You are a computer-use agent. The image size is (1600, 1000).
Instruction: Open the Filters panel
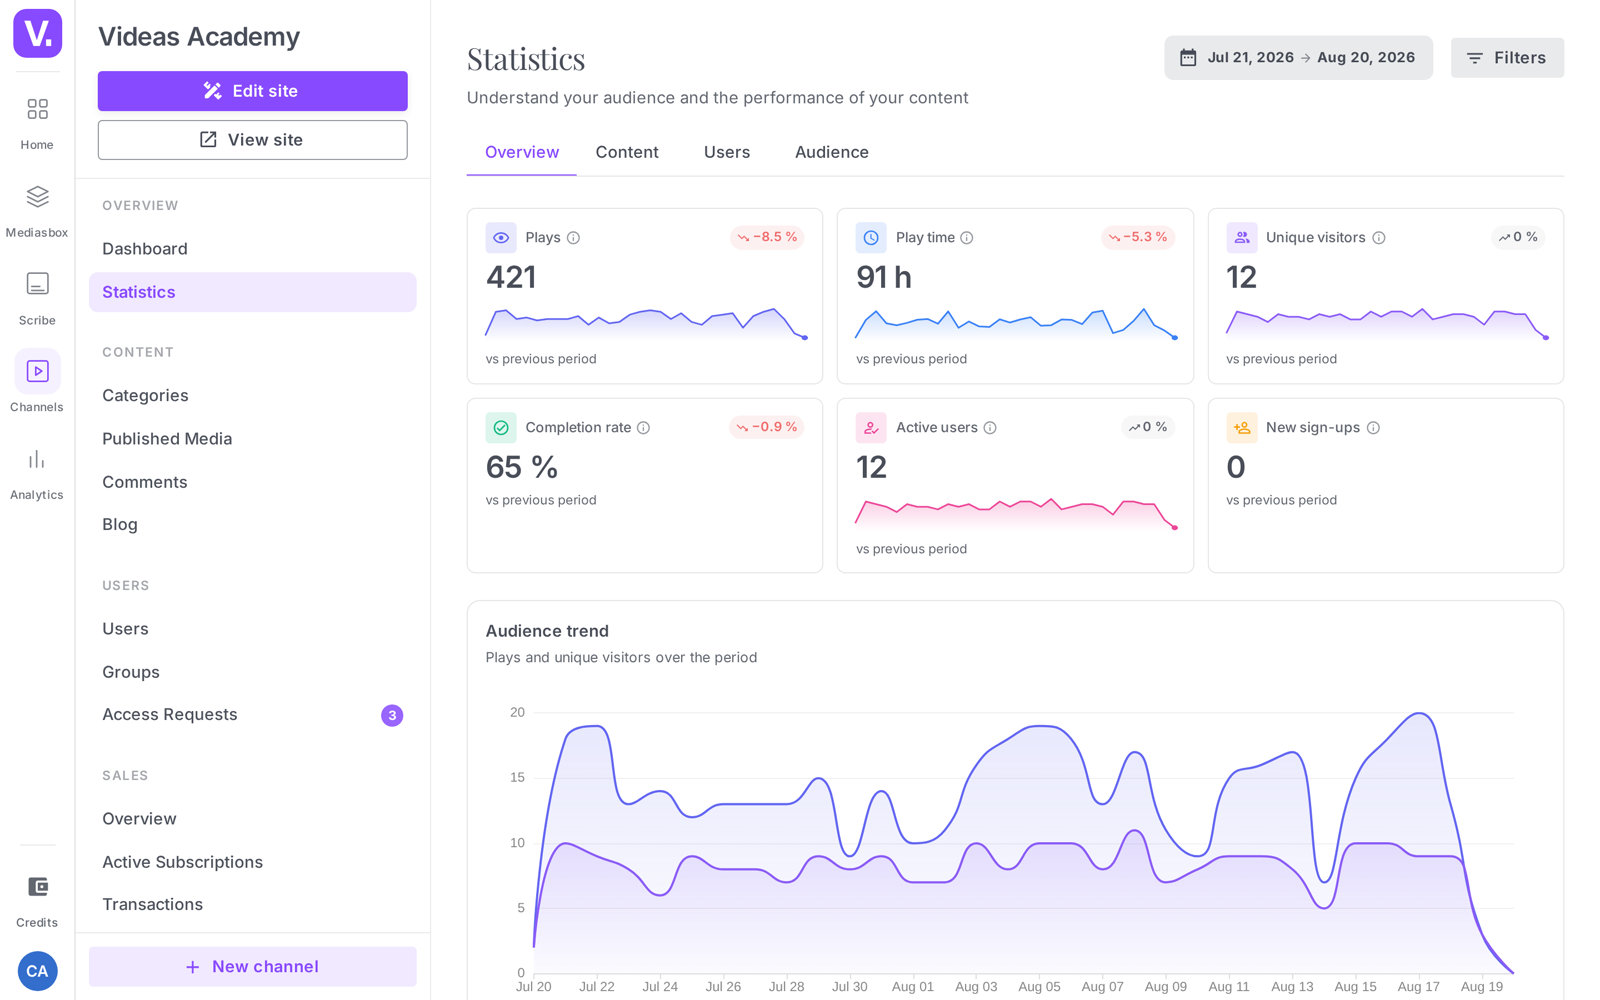click(1507, 58)
